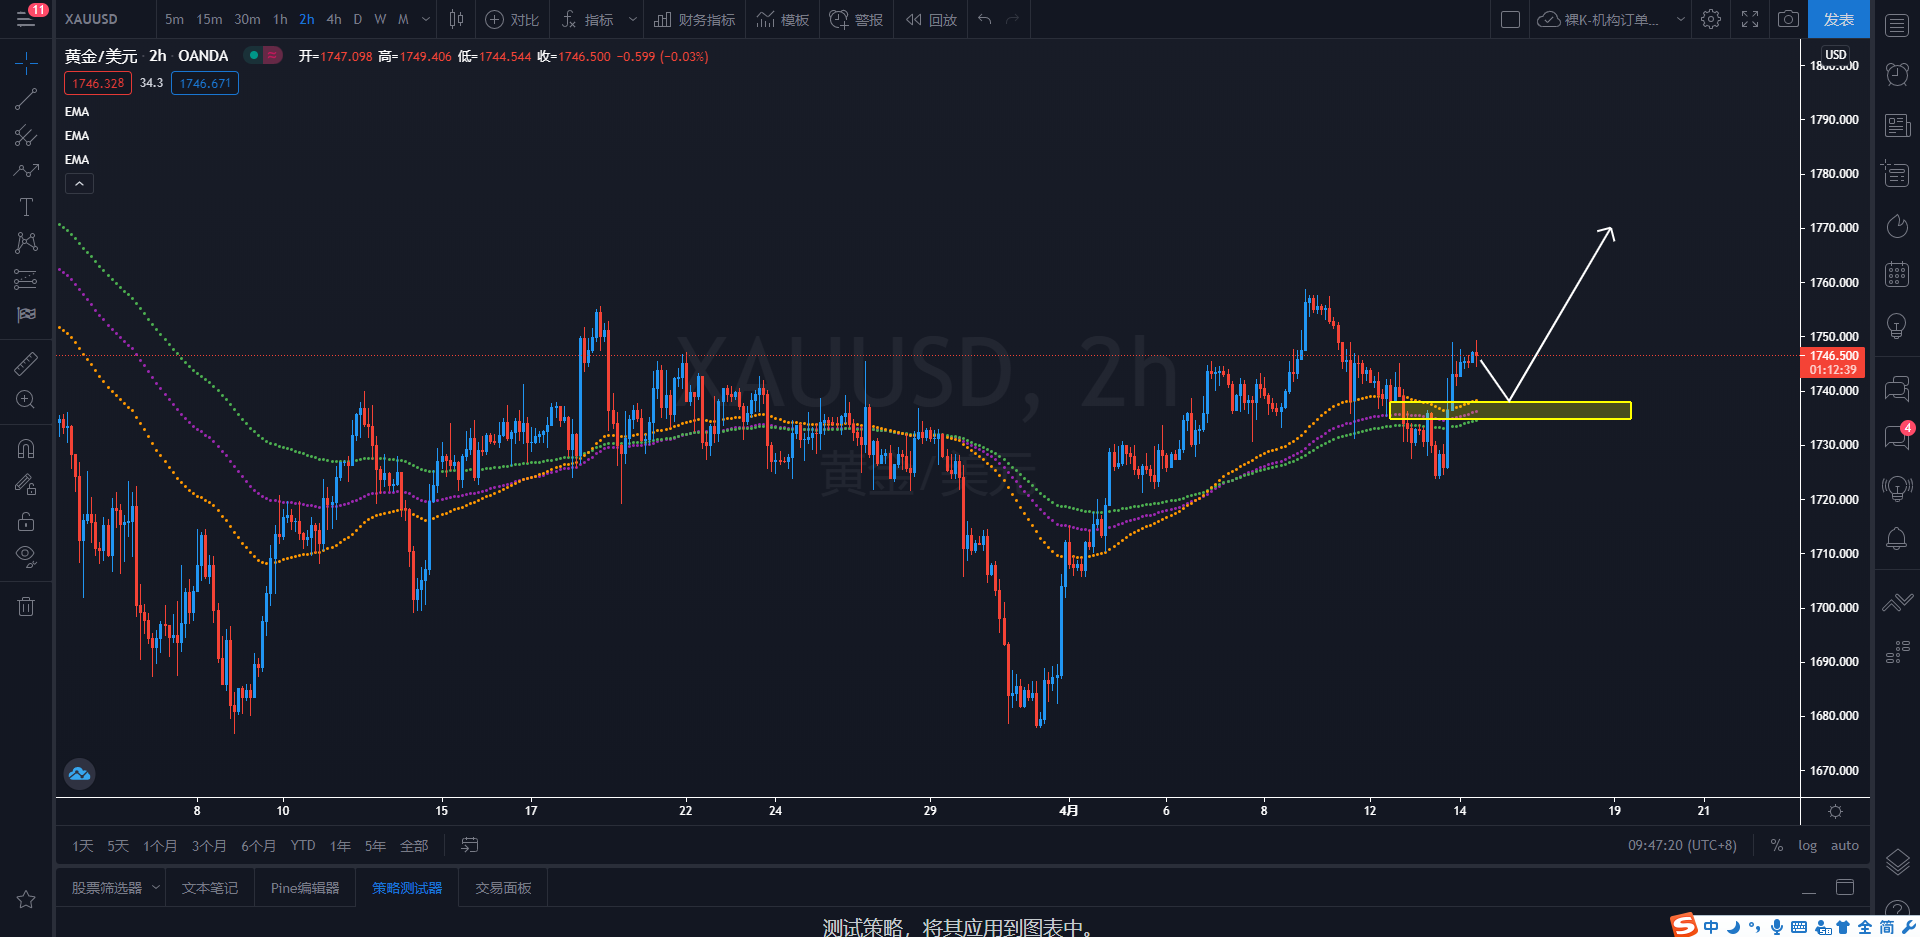Click the ruler measure tool

tap(26, 364)
